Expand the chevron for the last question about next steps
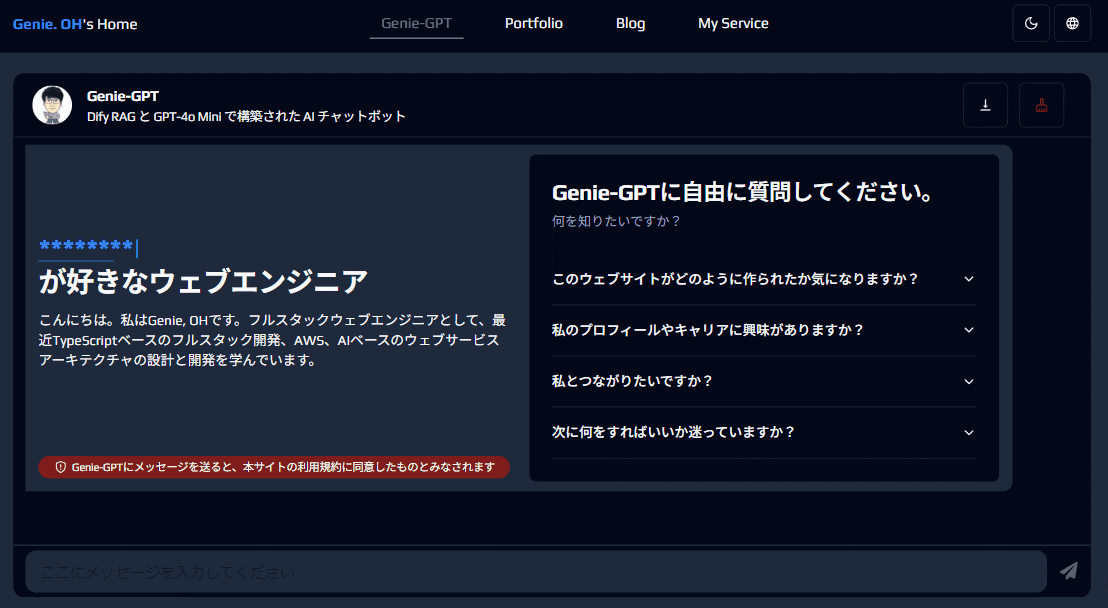Viewport: 1108px width, 608px height. pos(968,432)
